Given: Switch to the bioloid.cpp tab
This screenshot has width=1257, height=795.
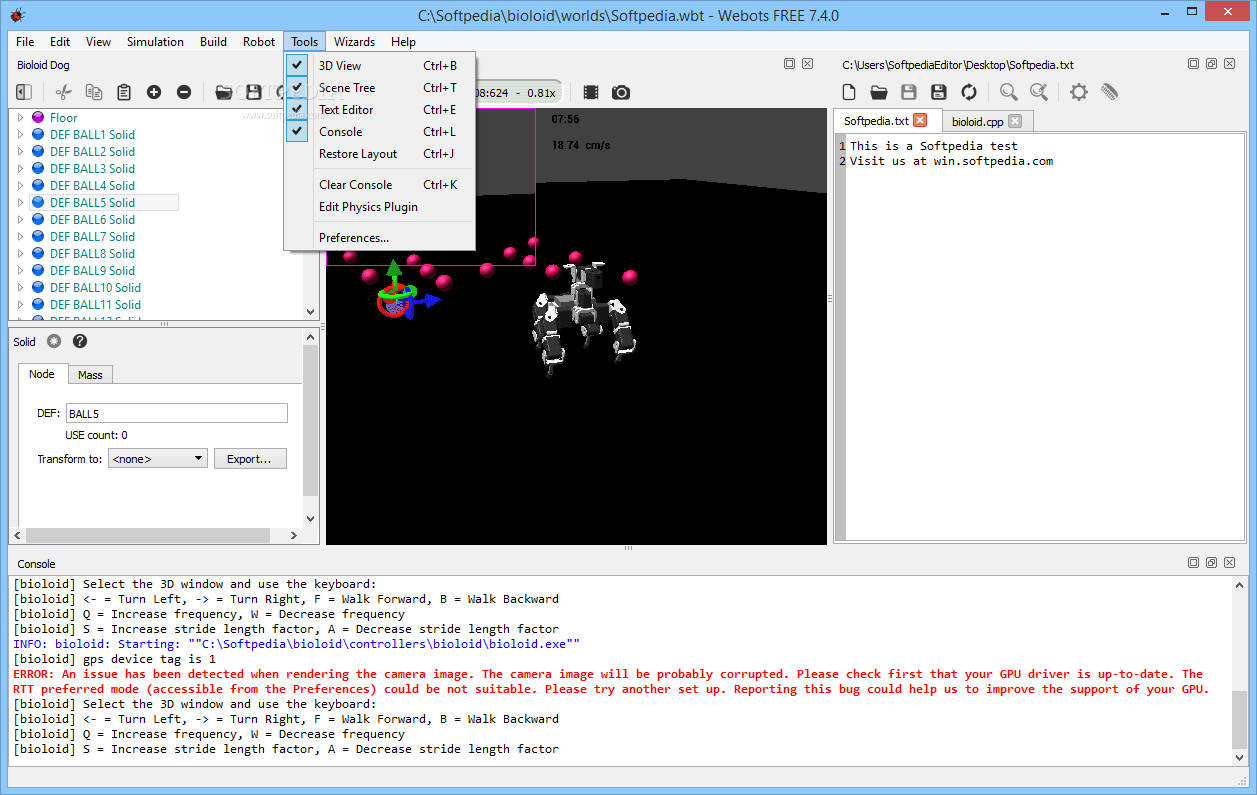Looking at the screenshot, I should (988, 121).
